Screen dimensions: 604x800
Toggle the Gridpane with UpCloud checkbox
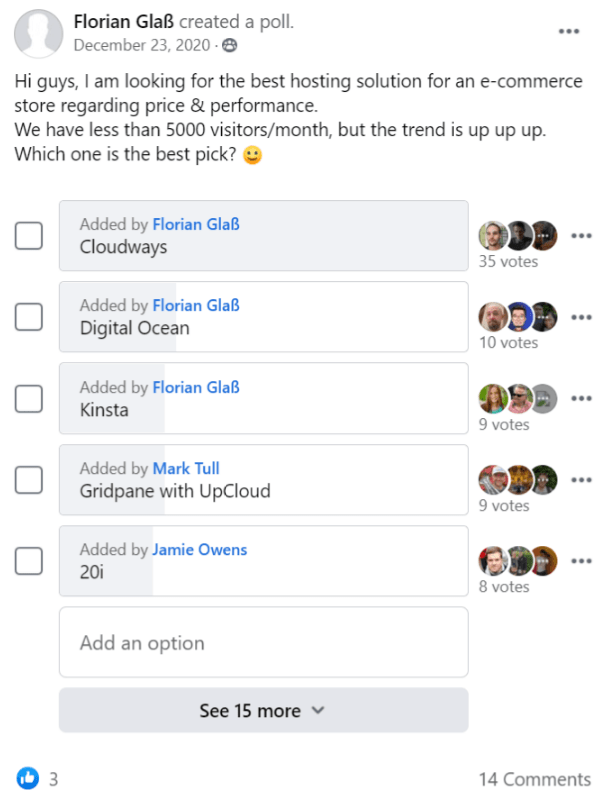(x=29, y=480)
